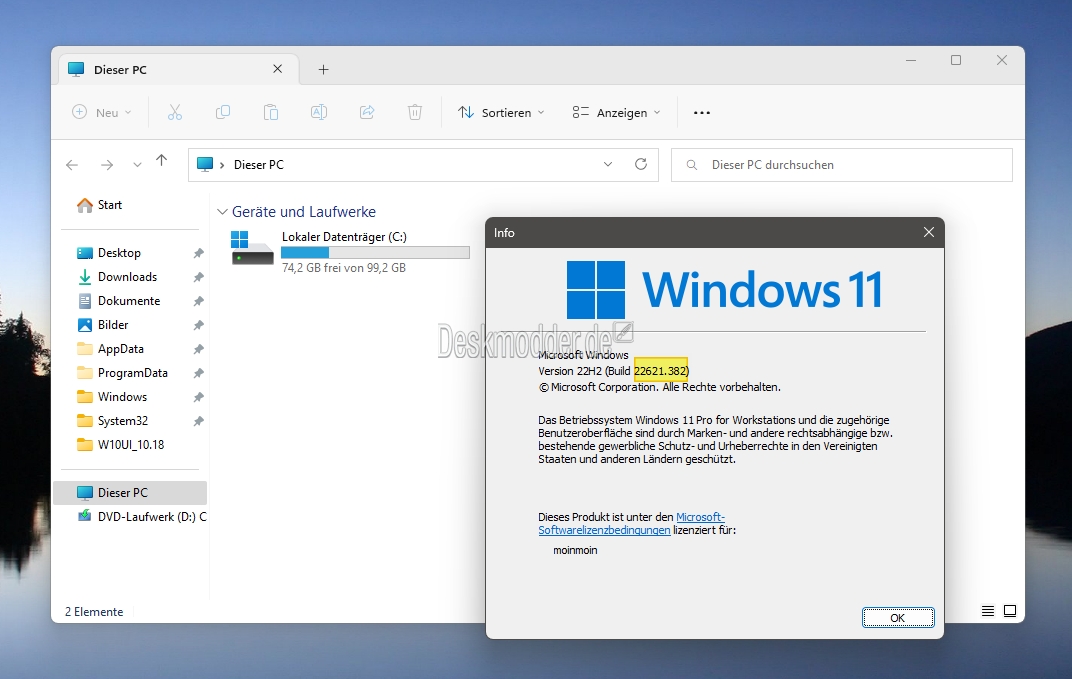Click the Dieser PC breadcrumb in address bar

point(258,165)
